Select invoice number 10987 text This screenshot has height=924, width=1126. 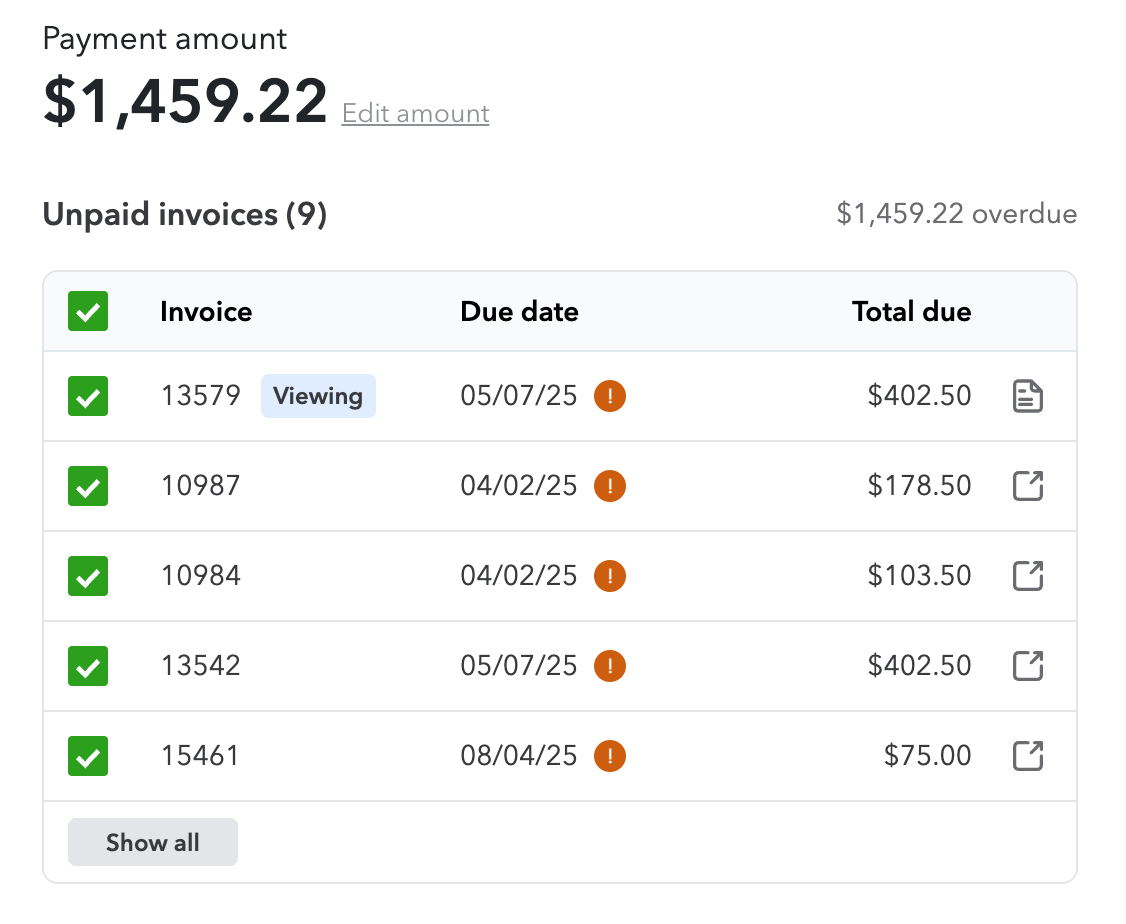point(200,486)
